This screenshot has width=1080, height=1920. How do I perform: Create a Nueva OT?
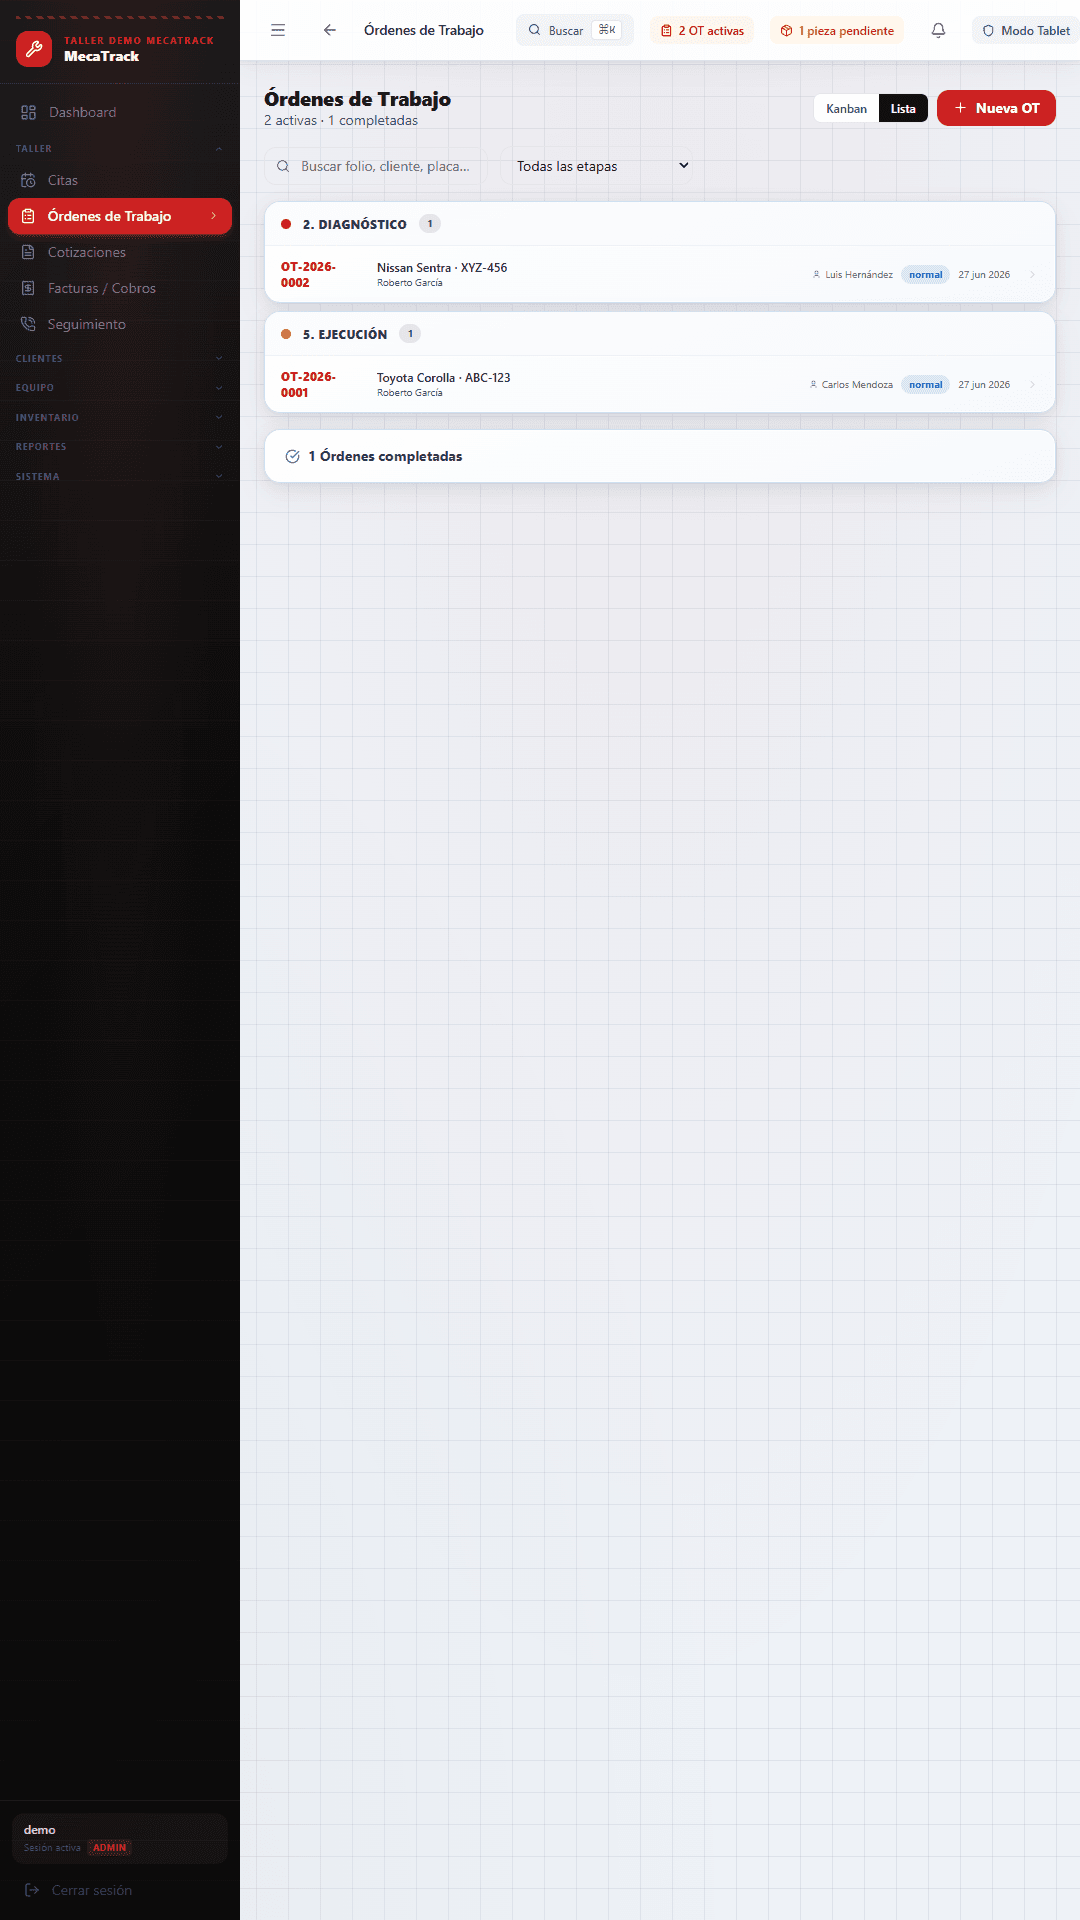pos(996,108)
